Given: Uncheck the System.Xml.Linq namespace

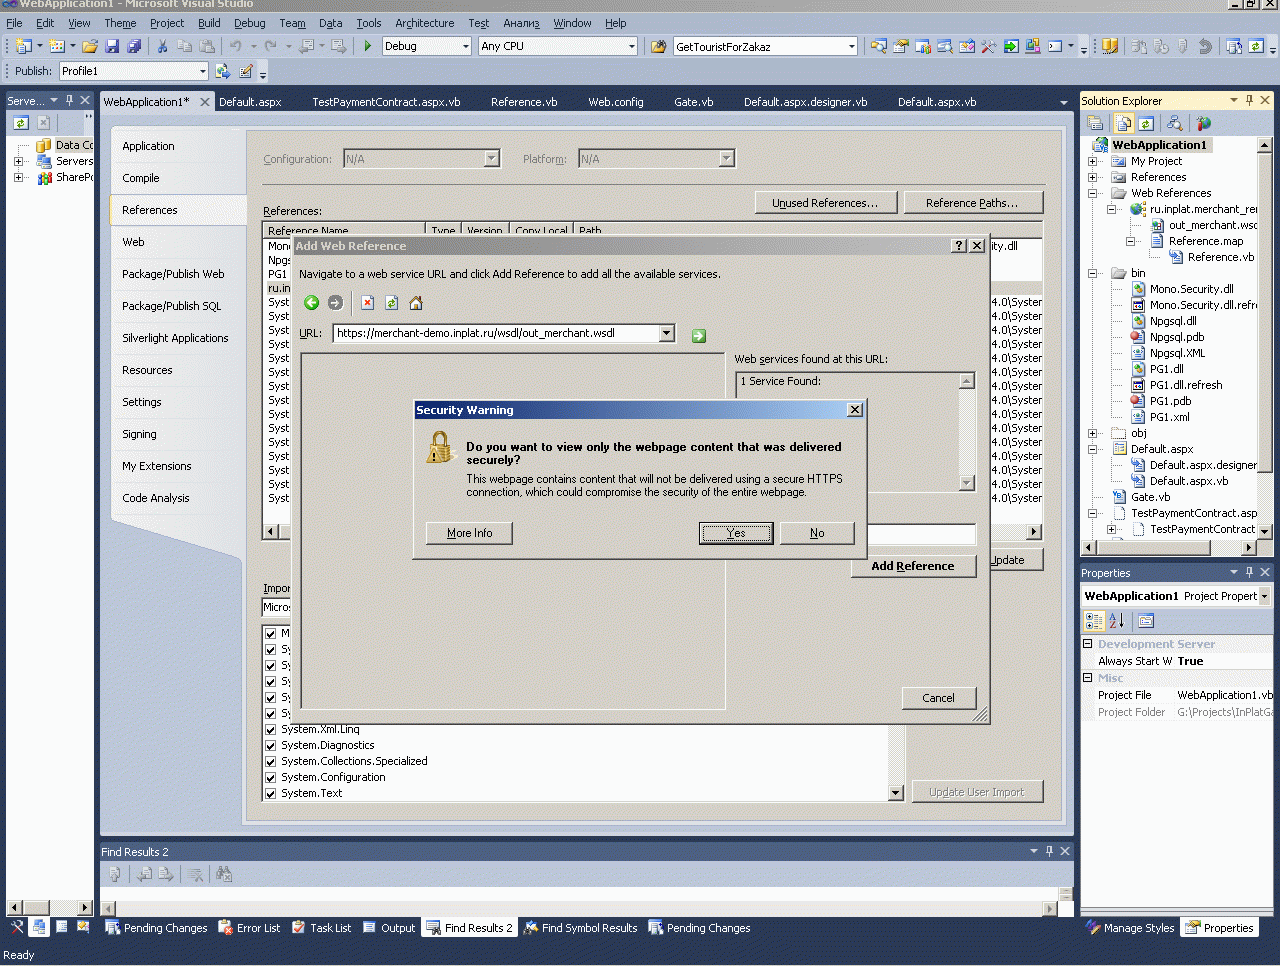Looking at the screenshot, I should (x=270, y=729).
